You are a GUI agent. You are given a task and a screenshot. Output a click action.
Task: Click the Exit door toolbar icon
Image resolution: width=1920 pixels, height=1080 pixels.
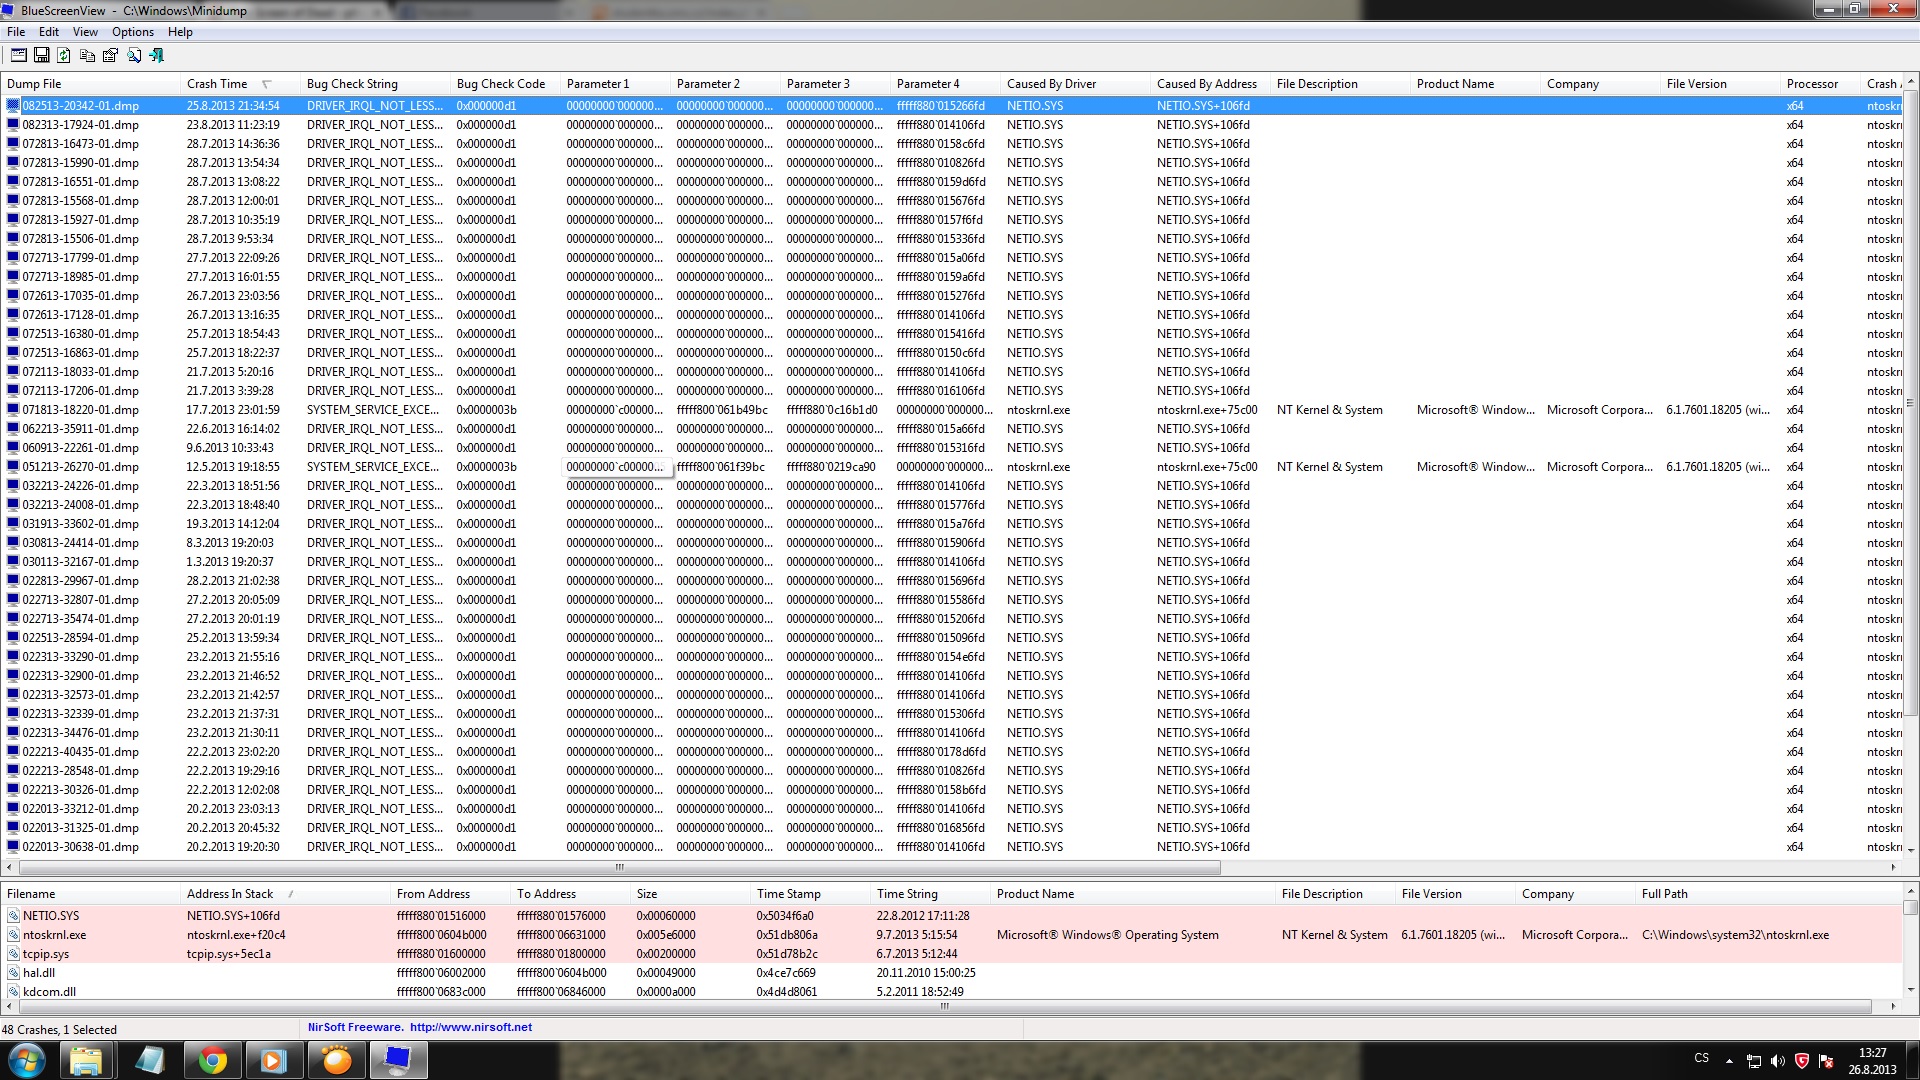click(x=157, y=56)
